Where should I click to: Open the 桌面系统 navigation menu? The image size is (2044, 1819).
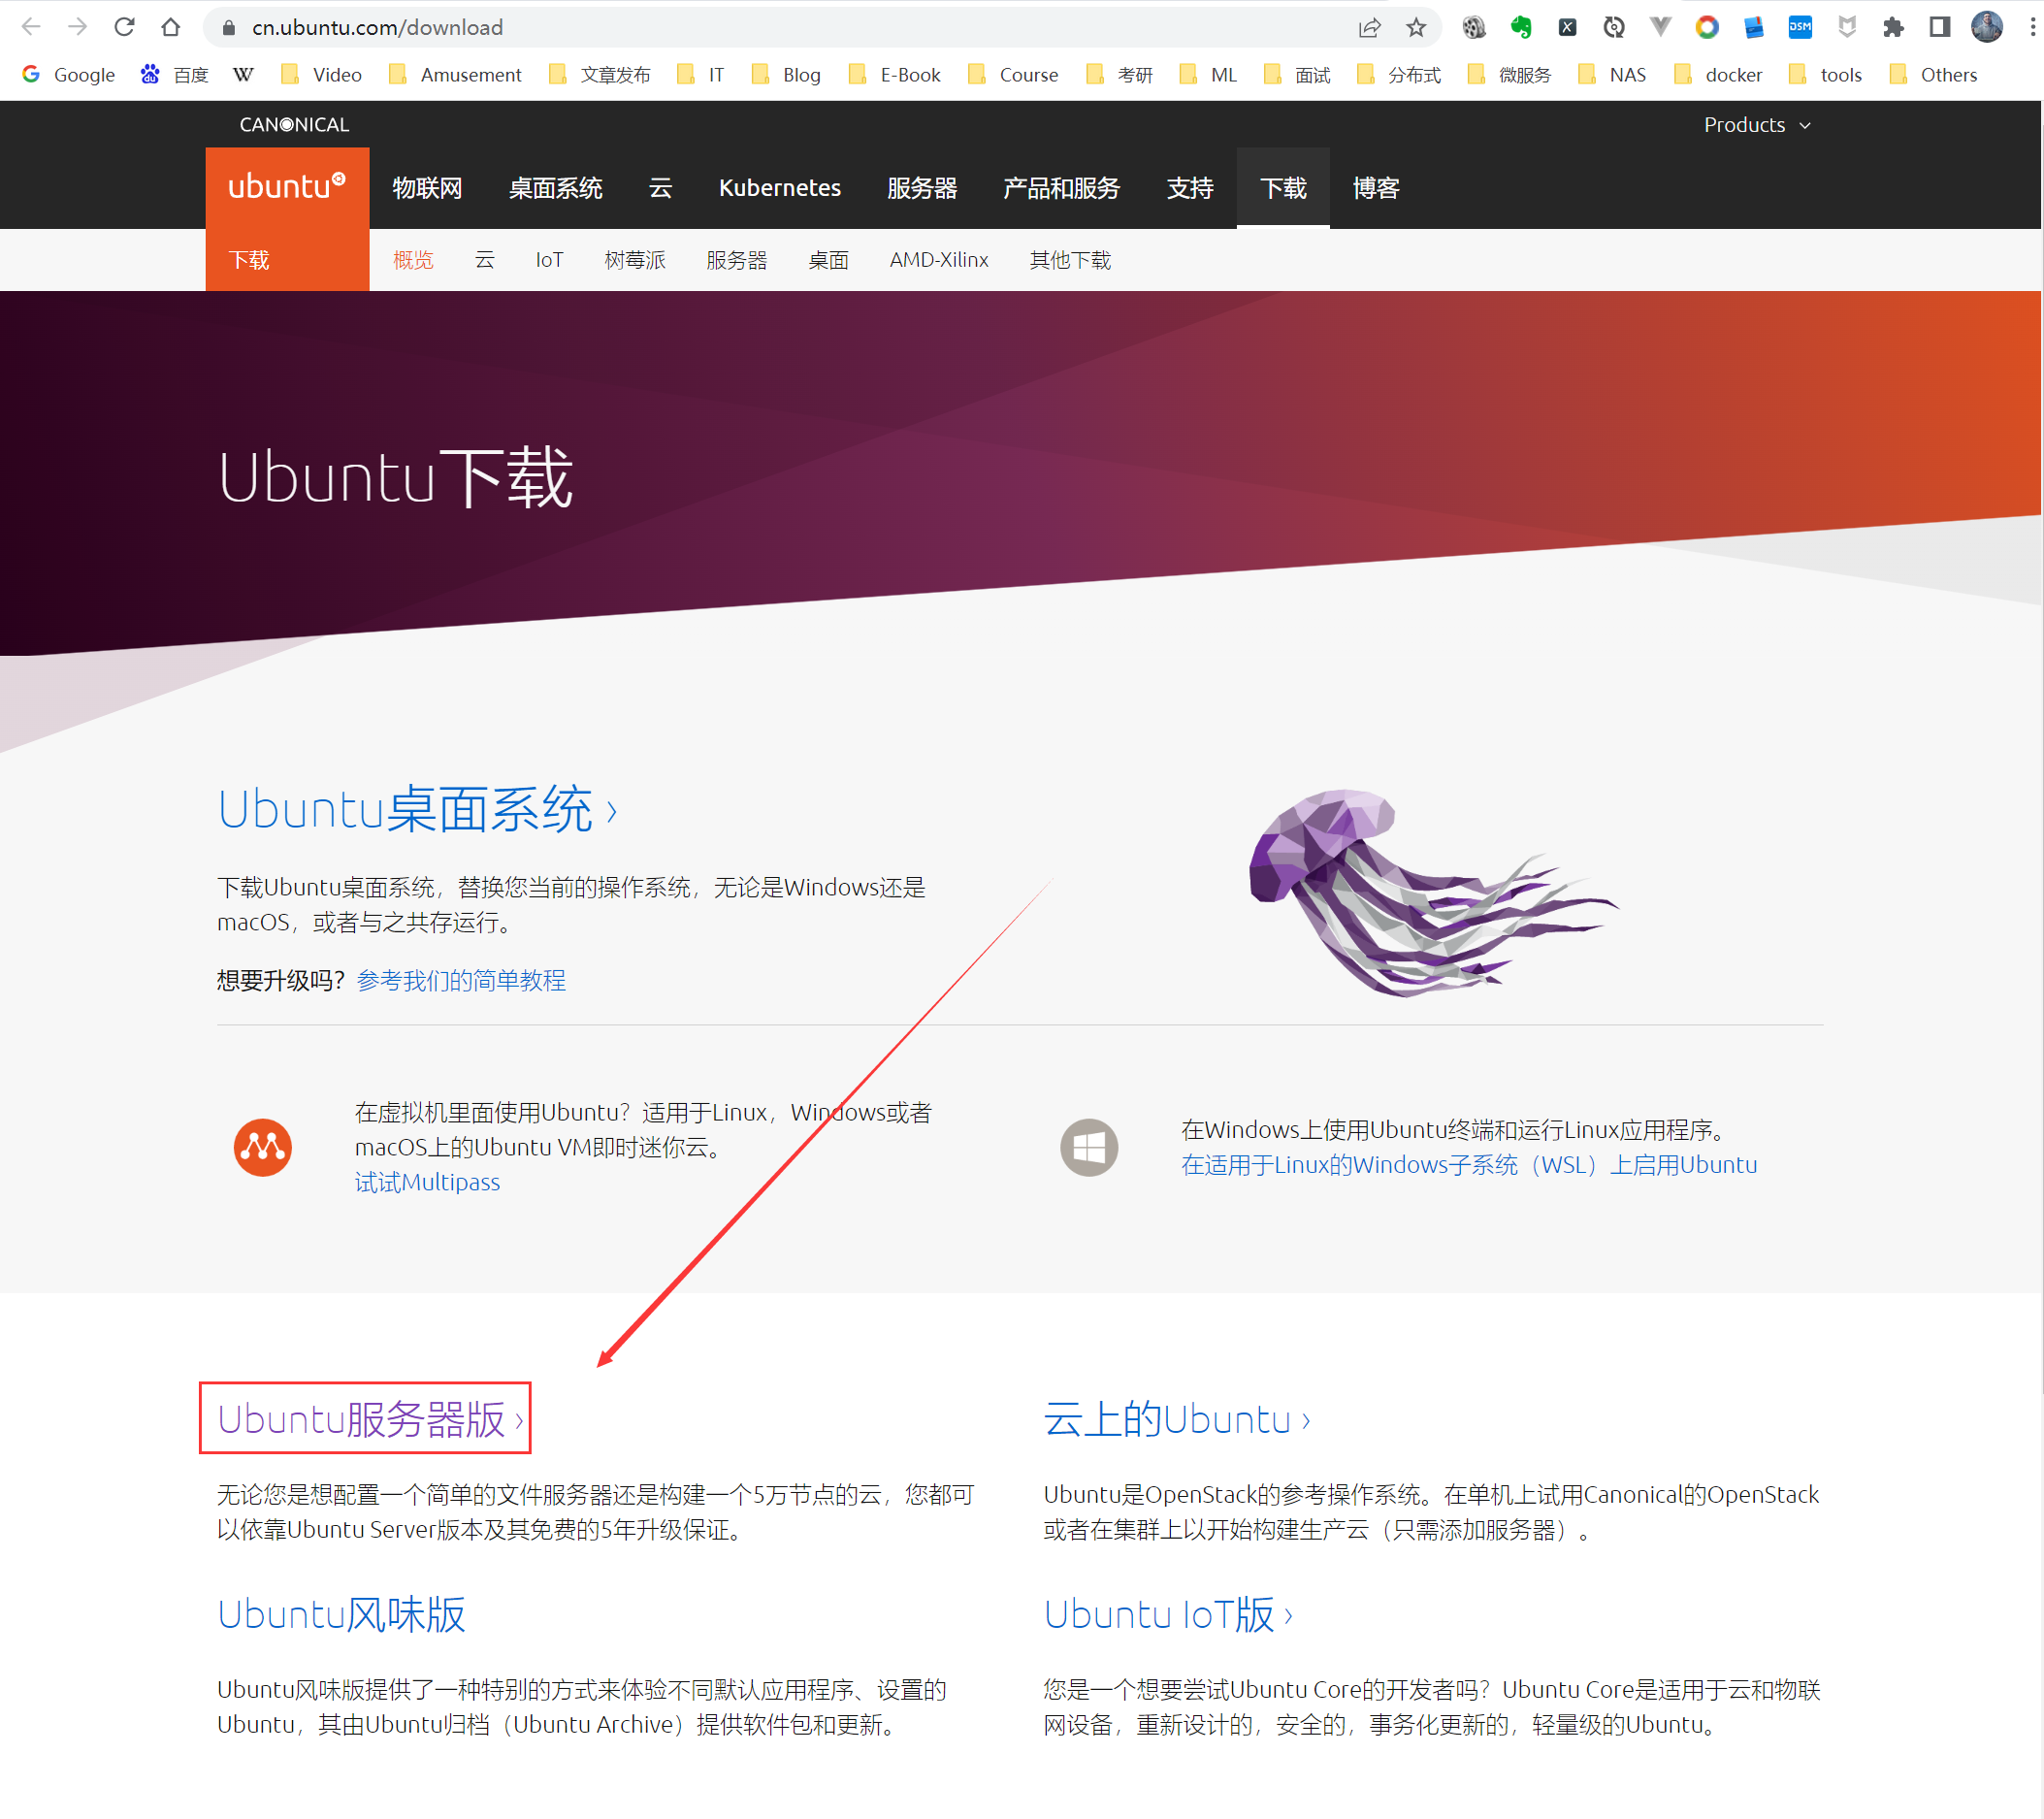[555, 188]
